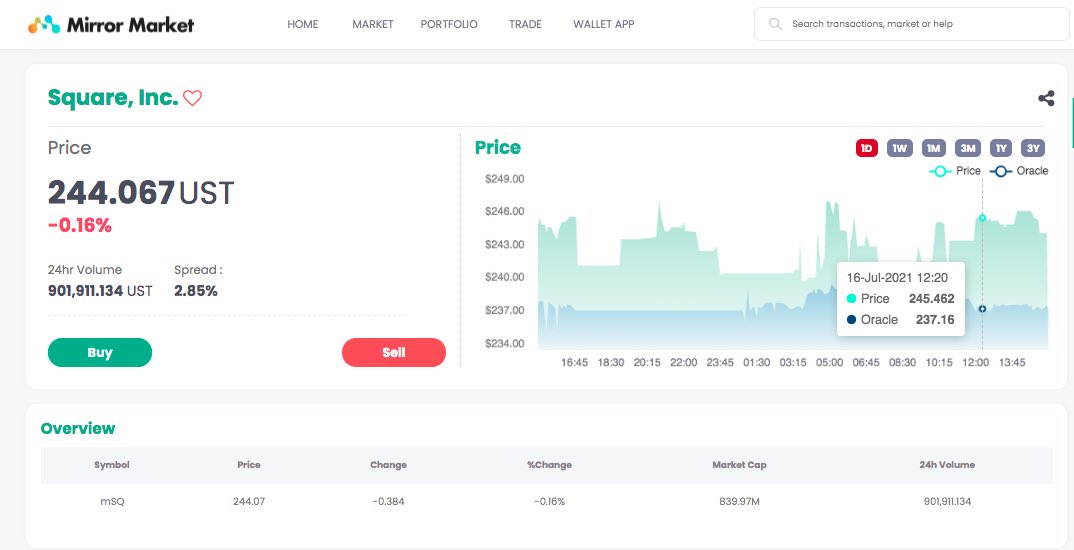The image size is (1074, 550).
Task: Click the tooltip date 16-Jul-2021 12:20
Action: pos(897,278)
